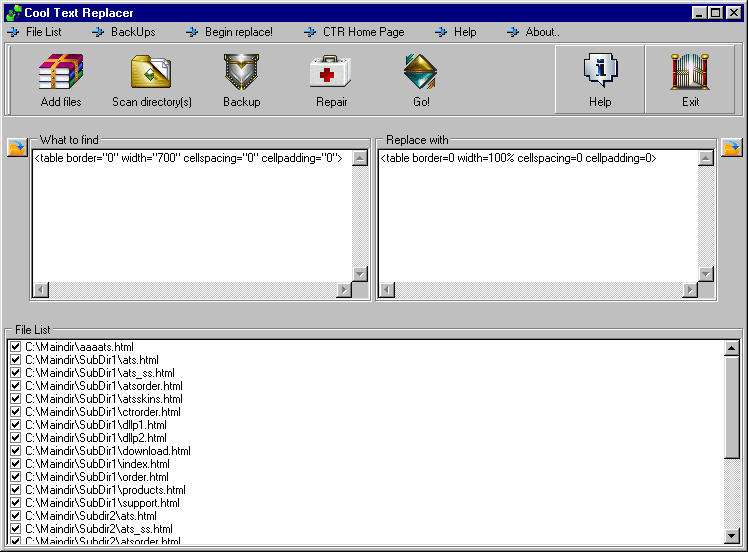Load replace text using right folder icon
The image size is (748, 552).
point(731,147)
